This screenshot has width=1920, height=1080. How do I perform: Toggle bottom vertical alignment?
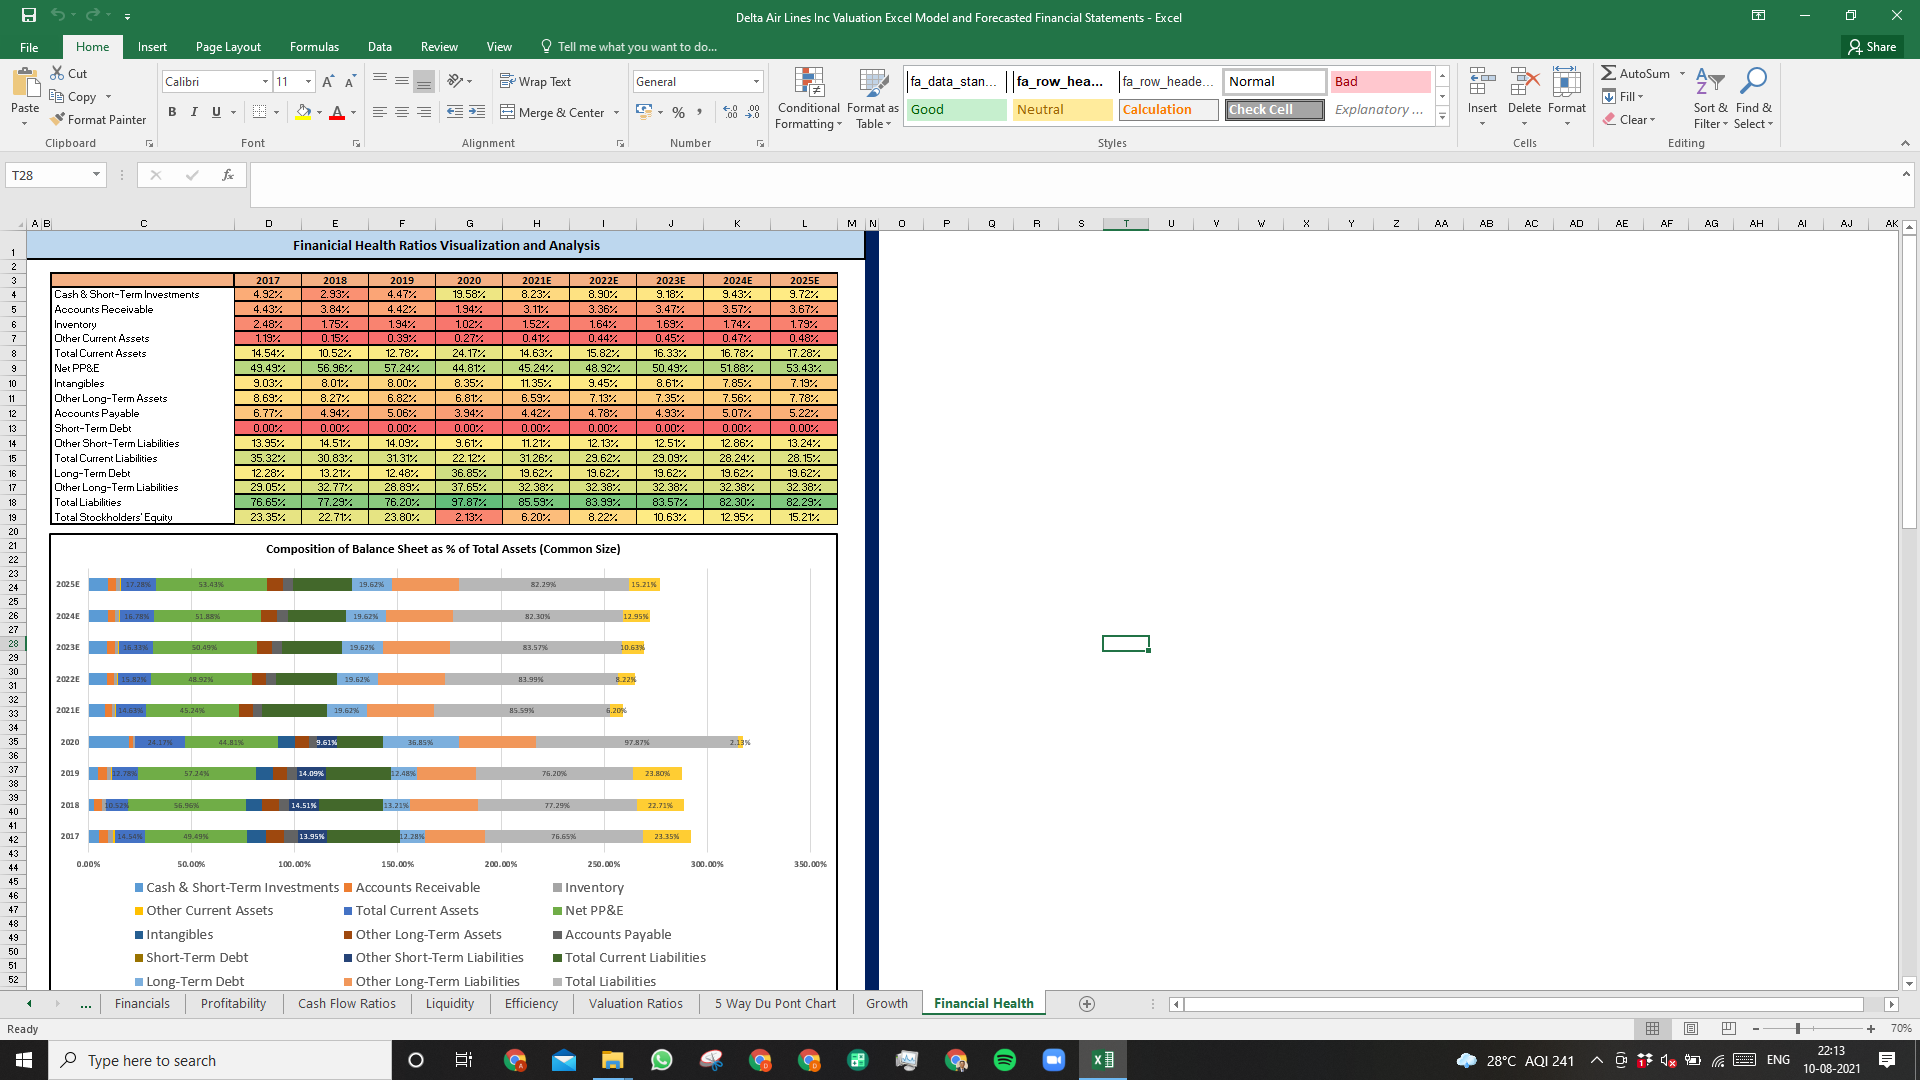(424, 81)
